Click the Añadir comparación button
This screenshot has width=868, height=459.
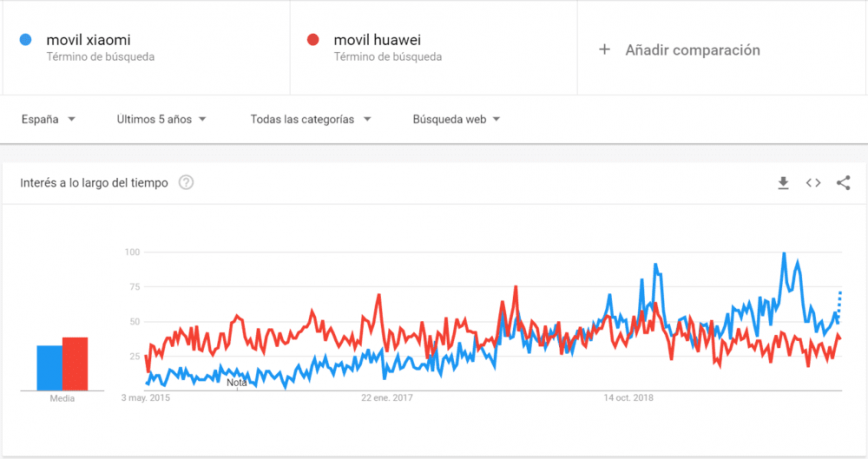click(692, 50)
